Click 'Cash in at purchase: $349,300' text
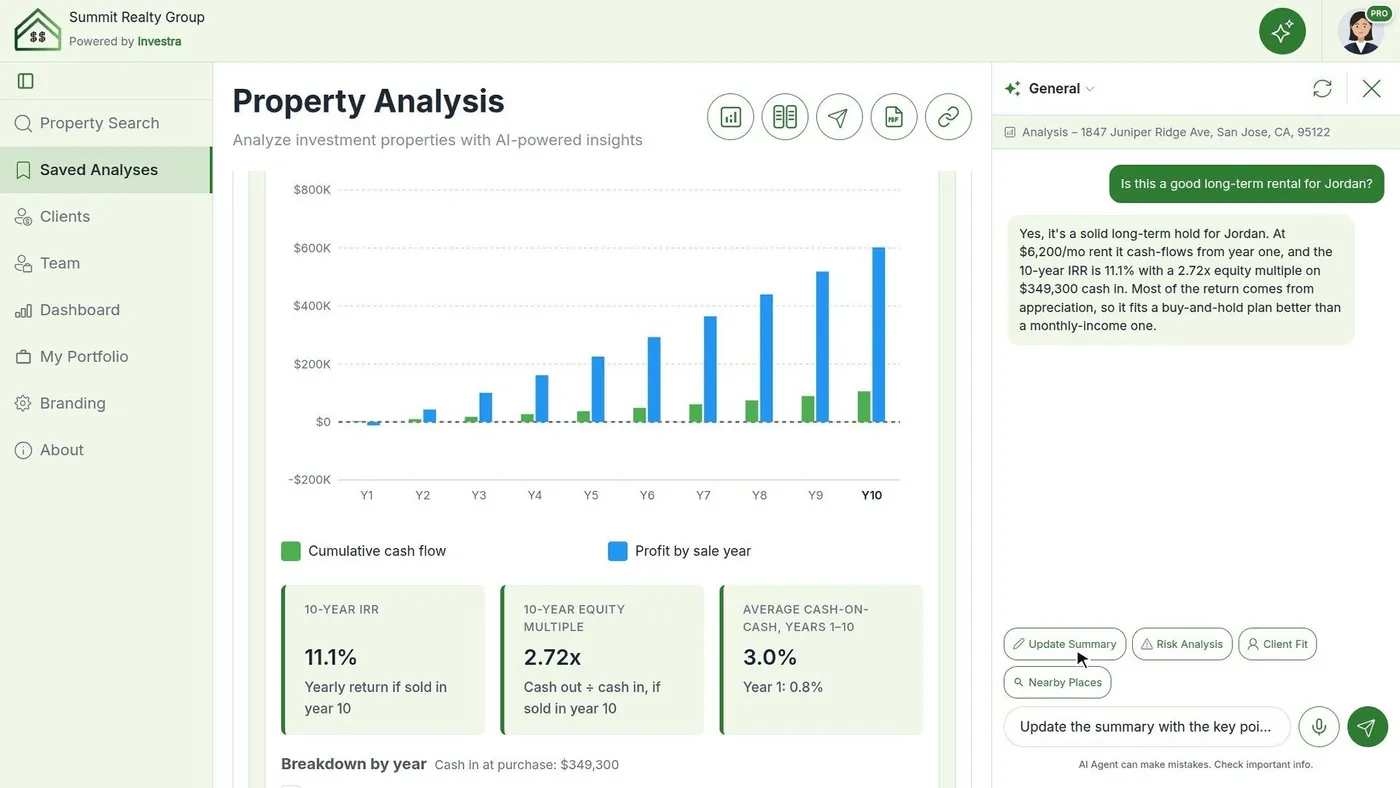Image resolution: width=1400 pixels, height=788 pixels. [x=527, y=765]
